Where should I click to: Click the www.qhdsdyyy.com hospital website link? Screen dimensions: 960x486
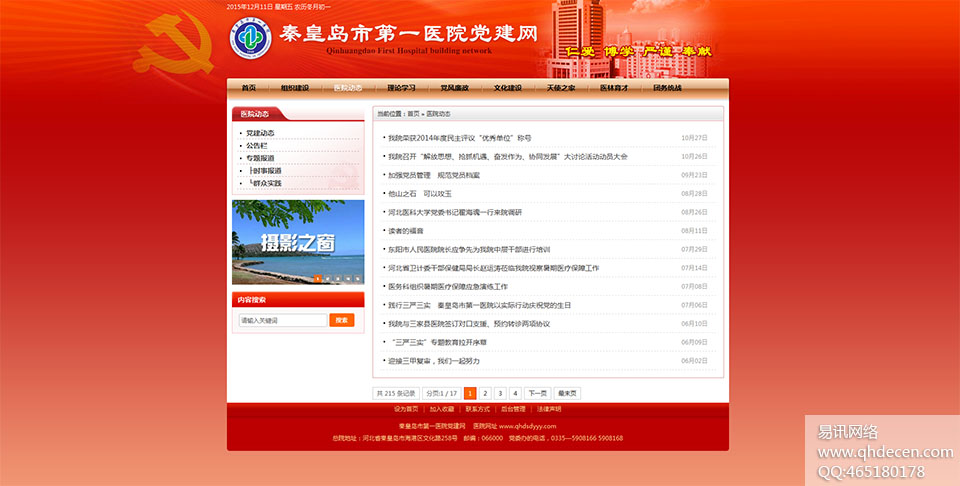[x=528, y=426]
